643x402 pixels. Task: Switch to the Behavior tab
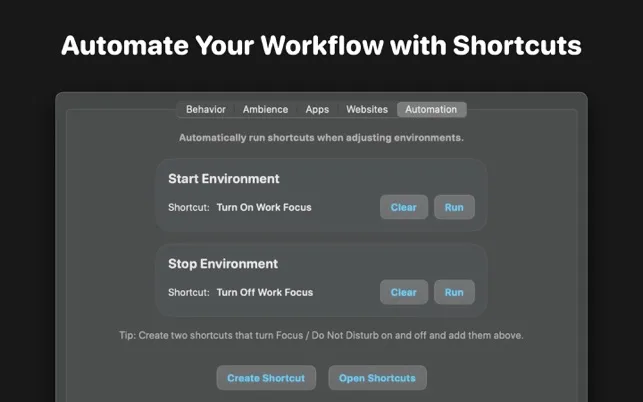206,110
